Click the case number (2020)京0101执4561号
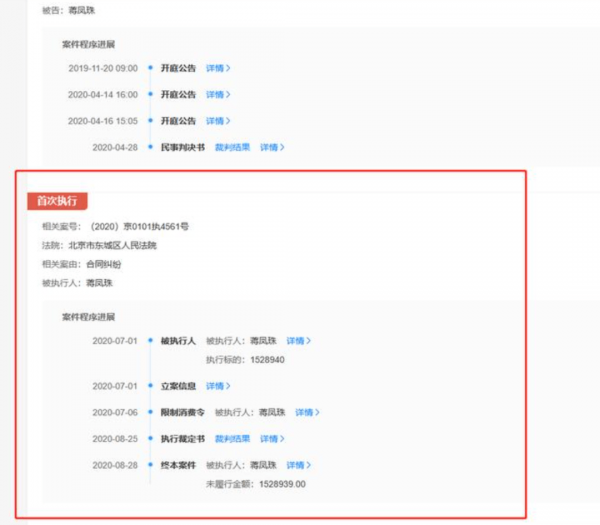 (139, 227)
